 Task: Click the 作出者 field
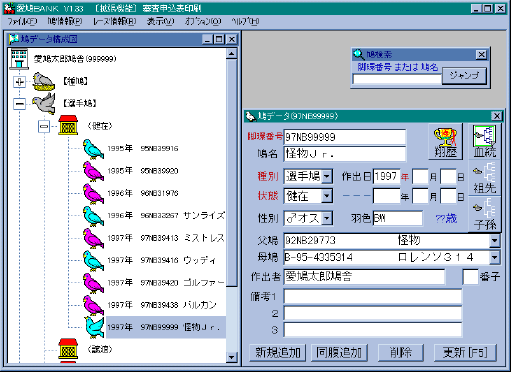coord(364,277)
